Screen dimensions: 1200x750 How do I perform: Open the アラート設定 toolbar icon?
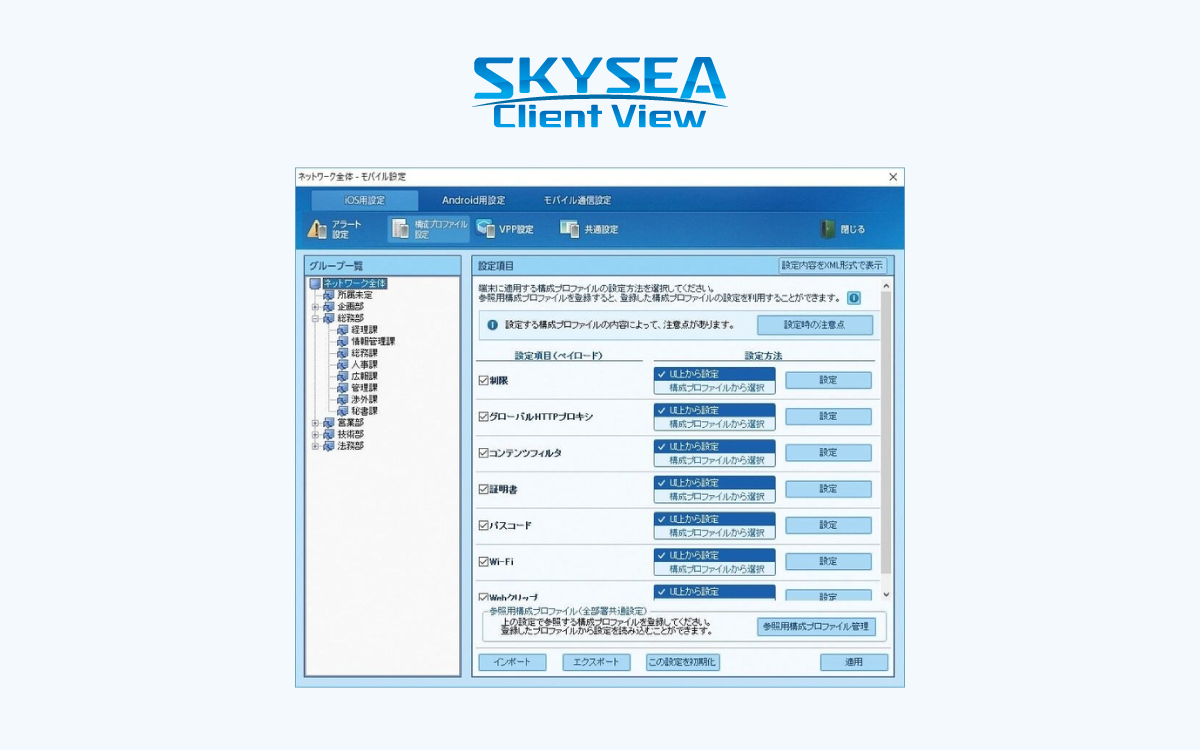[x=317, y=230]
